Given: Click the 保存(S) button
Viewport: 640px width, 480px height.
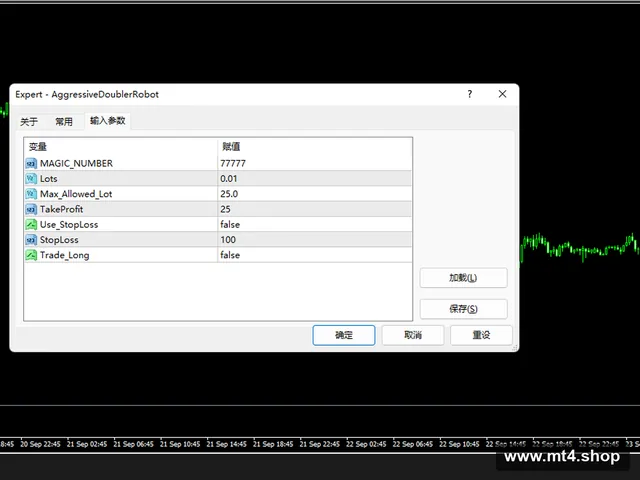Looking at the screenshot, I should (463, 309).
